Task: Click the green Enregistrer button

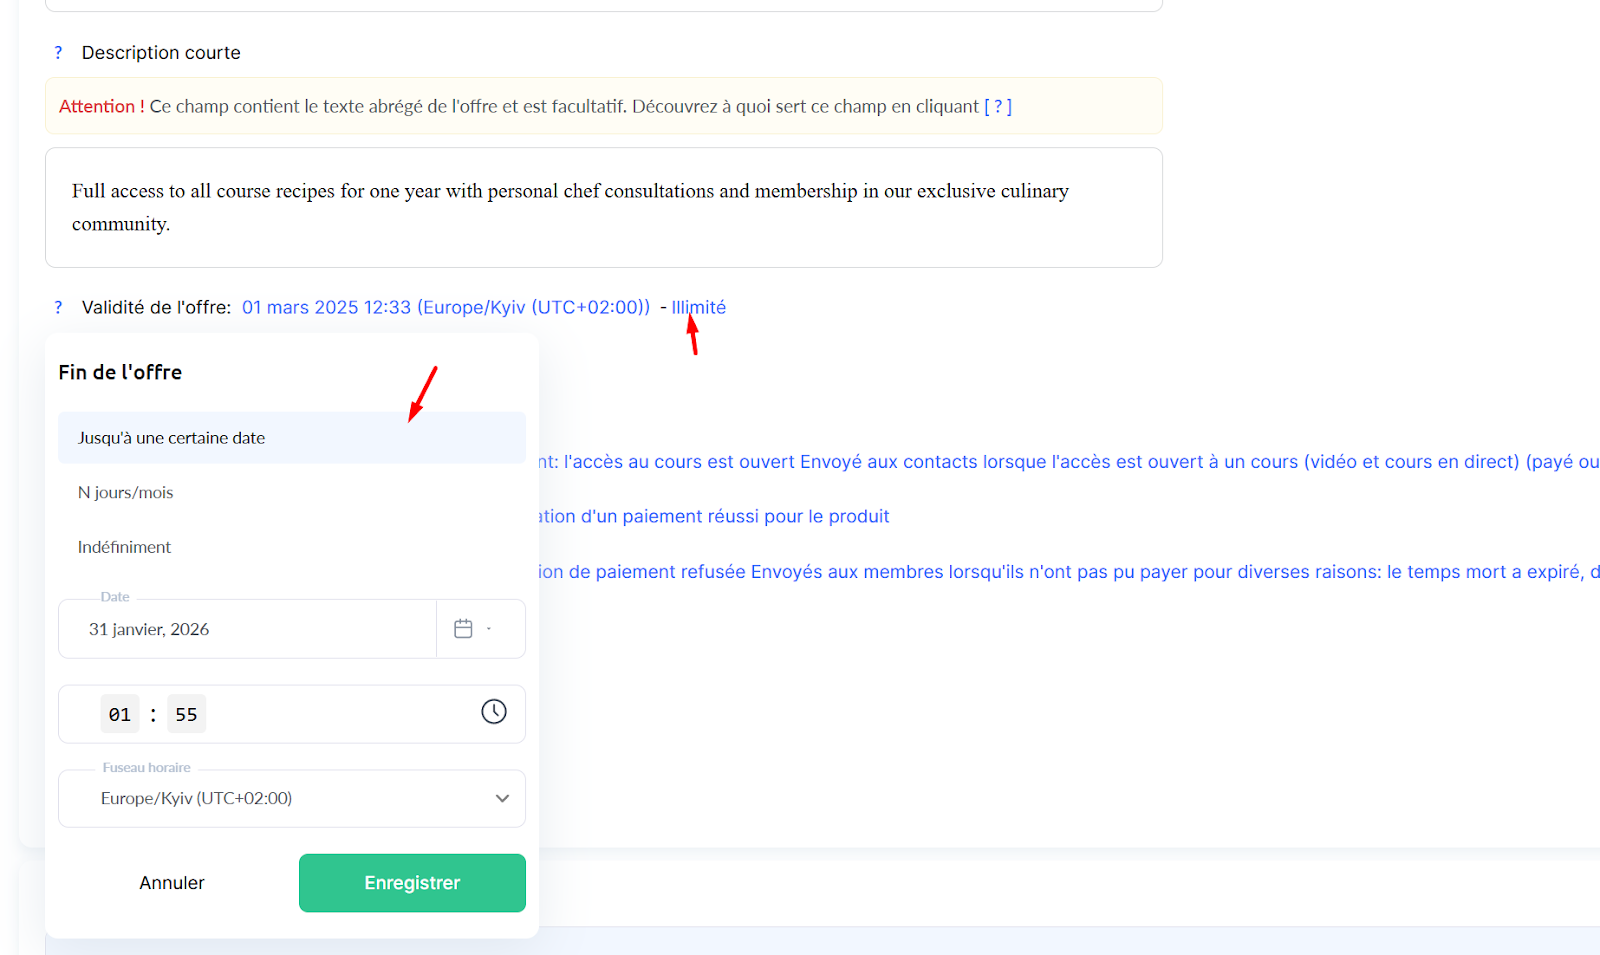Action: tap(412, 883)
